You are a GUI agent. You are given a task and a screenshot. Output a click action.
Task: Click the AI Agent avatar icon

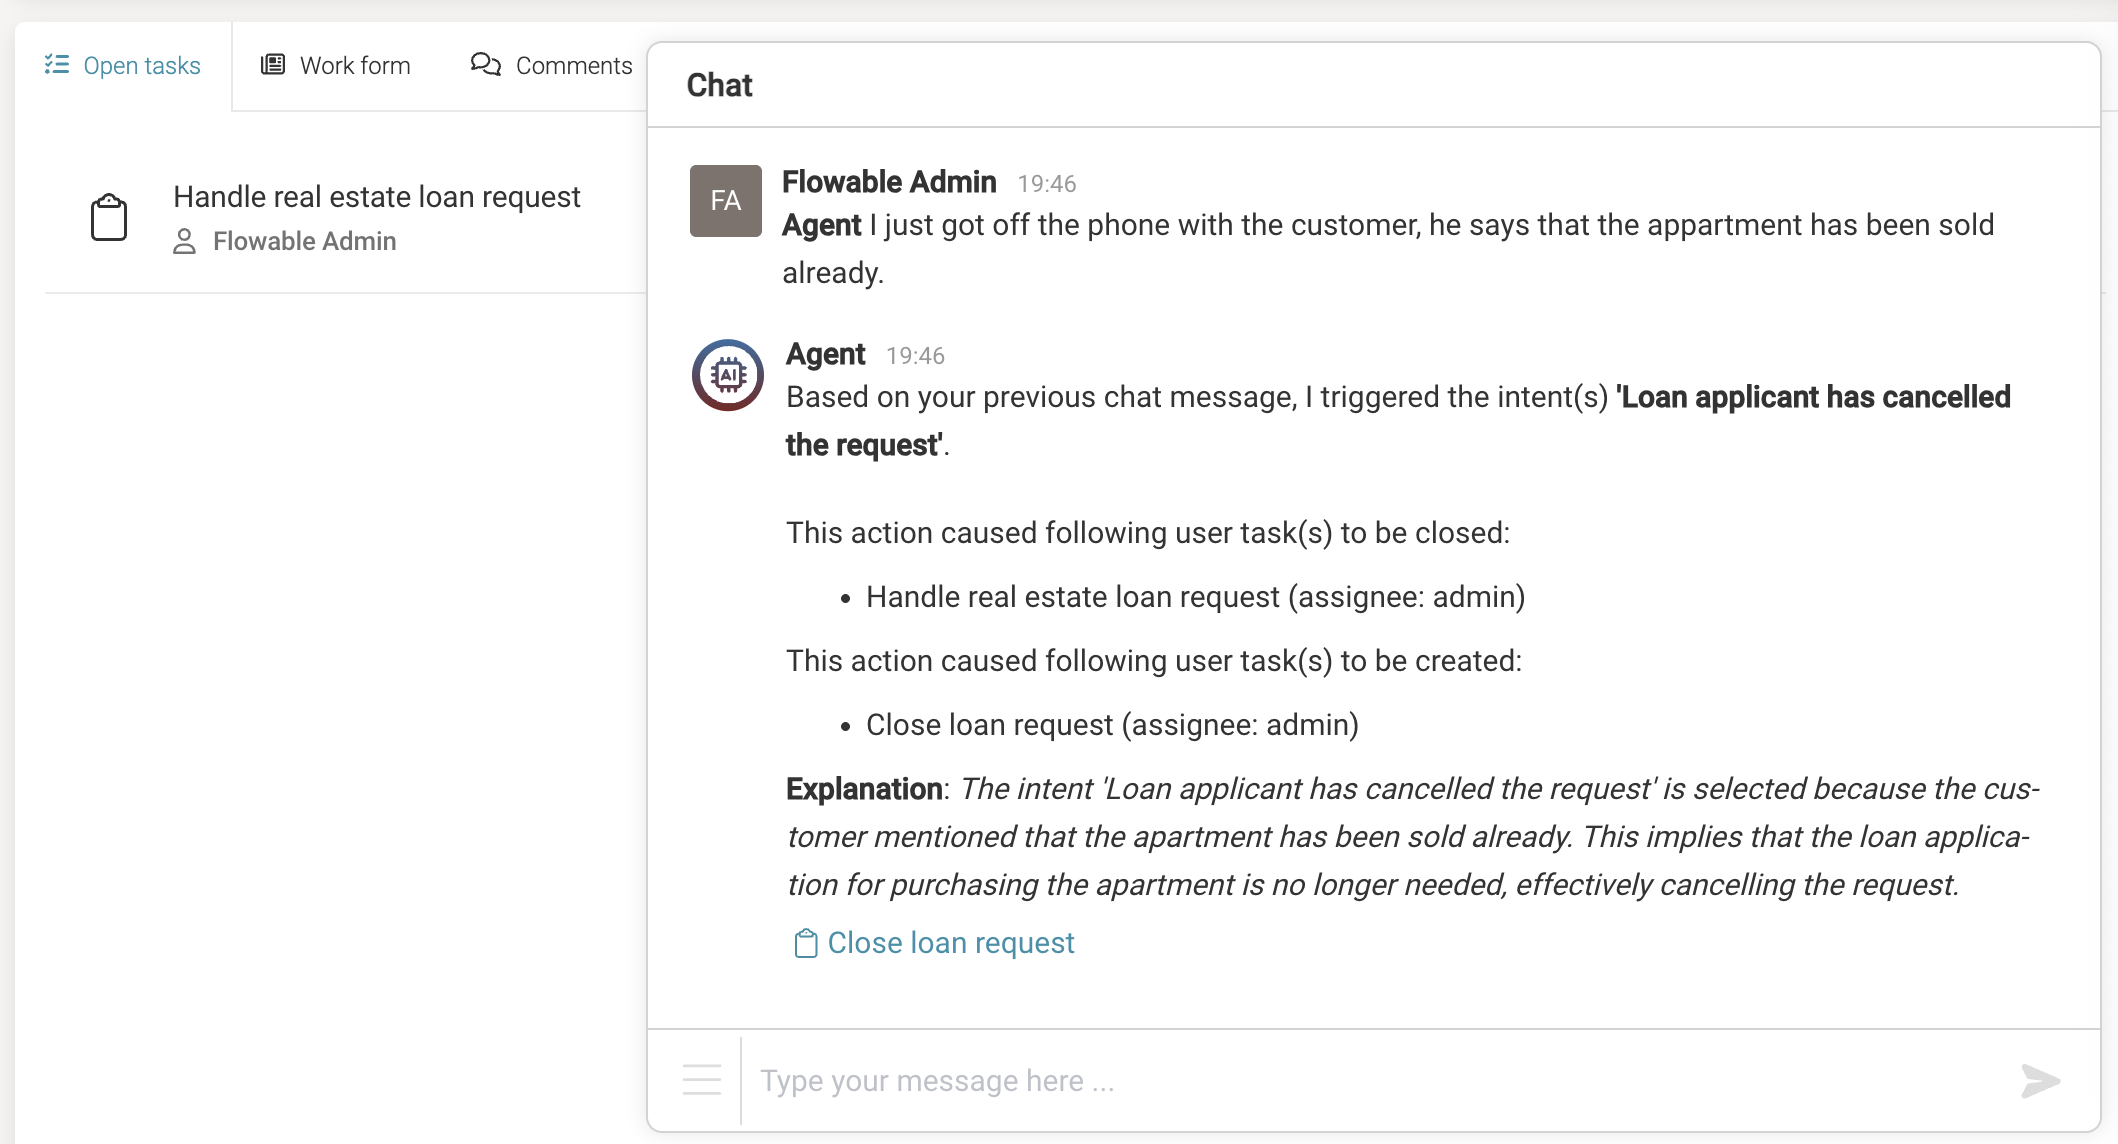point(727,375)
